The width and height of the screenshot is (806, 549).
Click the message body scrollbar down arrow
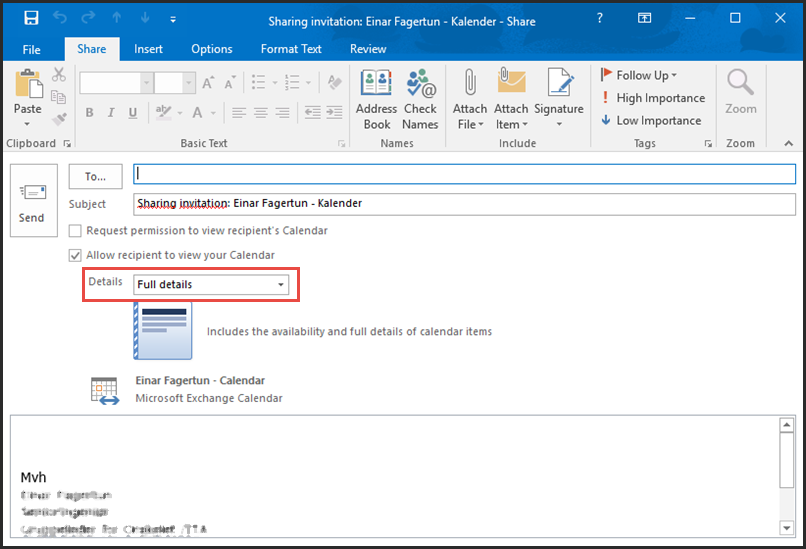[x=786, y=526]
